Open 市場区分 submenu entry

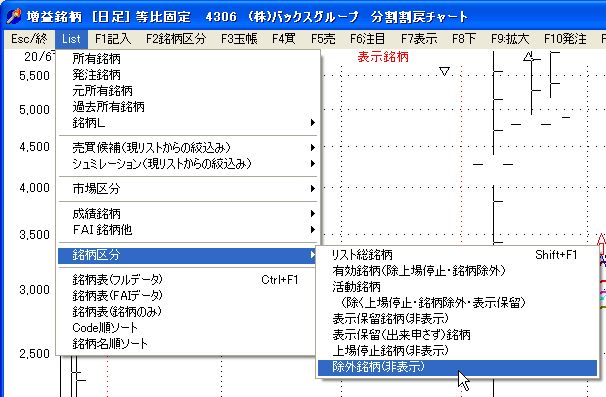[x=187, y=189]
